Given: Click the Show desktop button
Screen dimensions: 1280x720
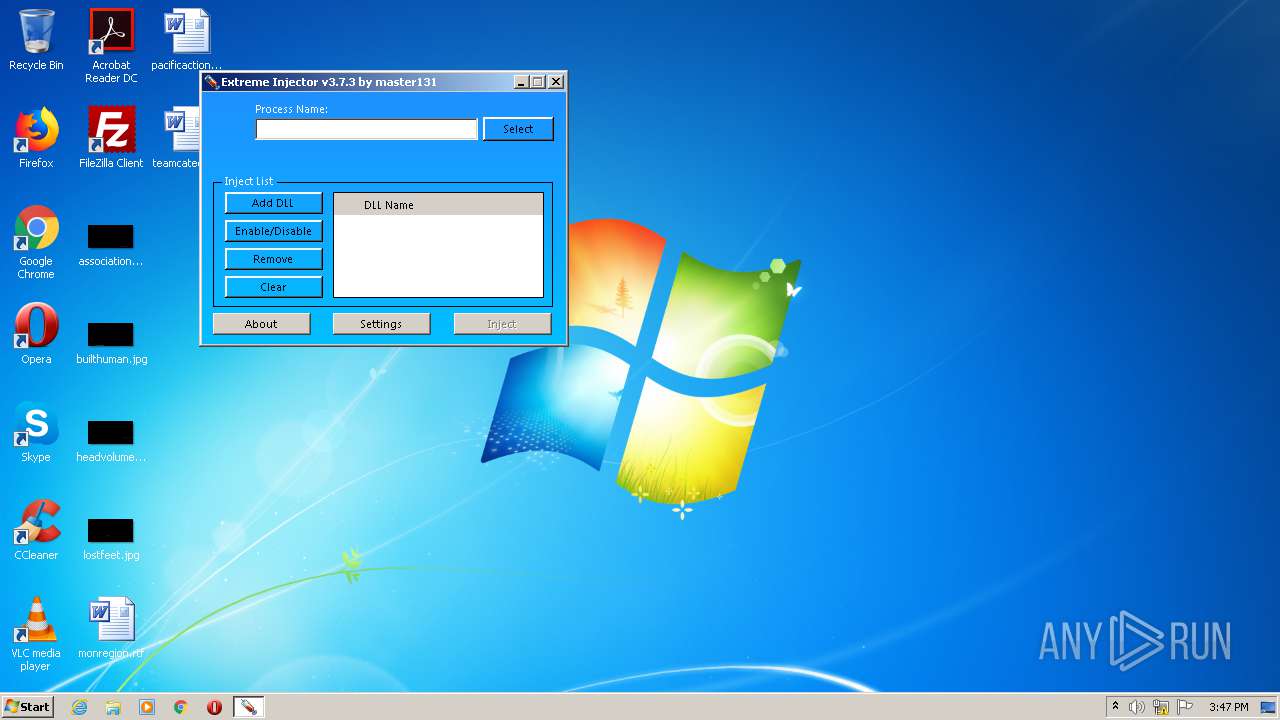Looking at the screenshot, I should click(x=1269, y=707).
